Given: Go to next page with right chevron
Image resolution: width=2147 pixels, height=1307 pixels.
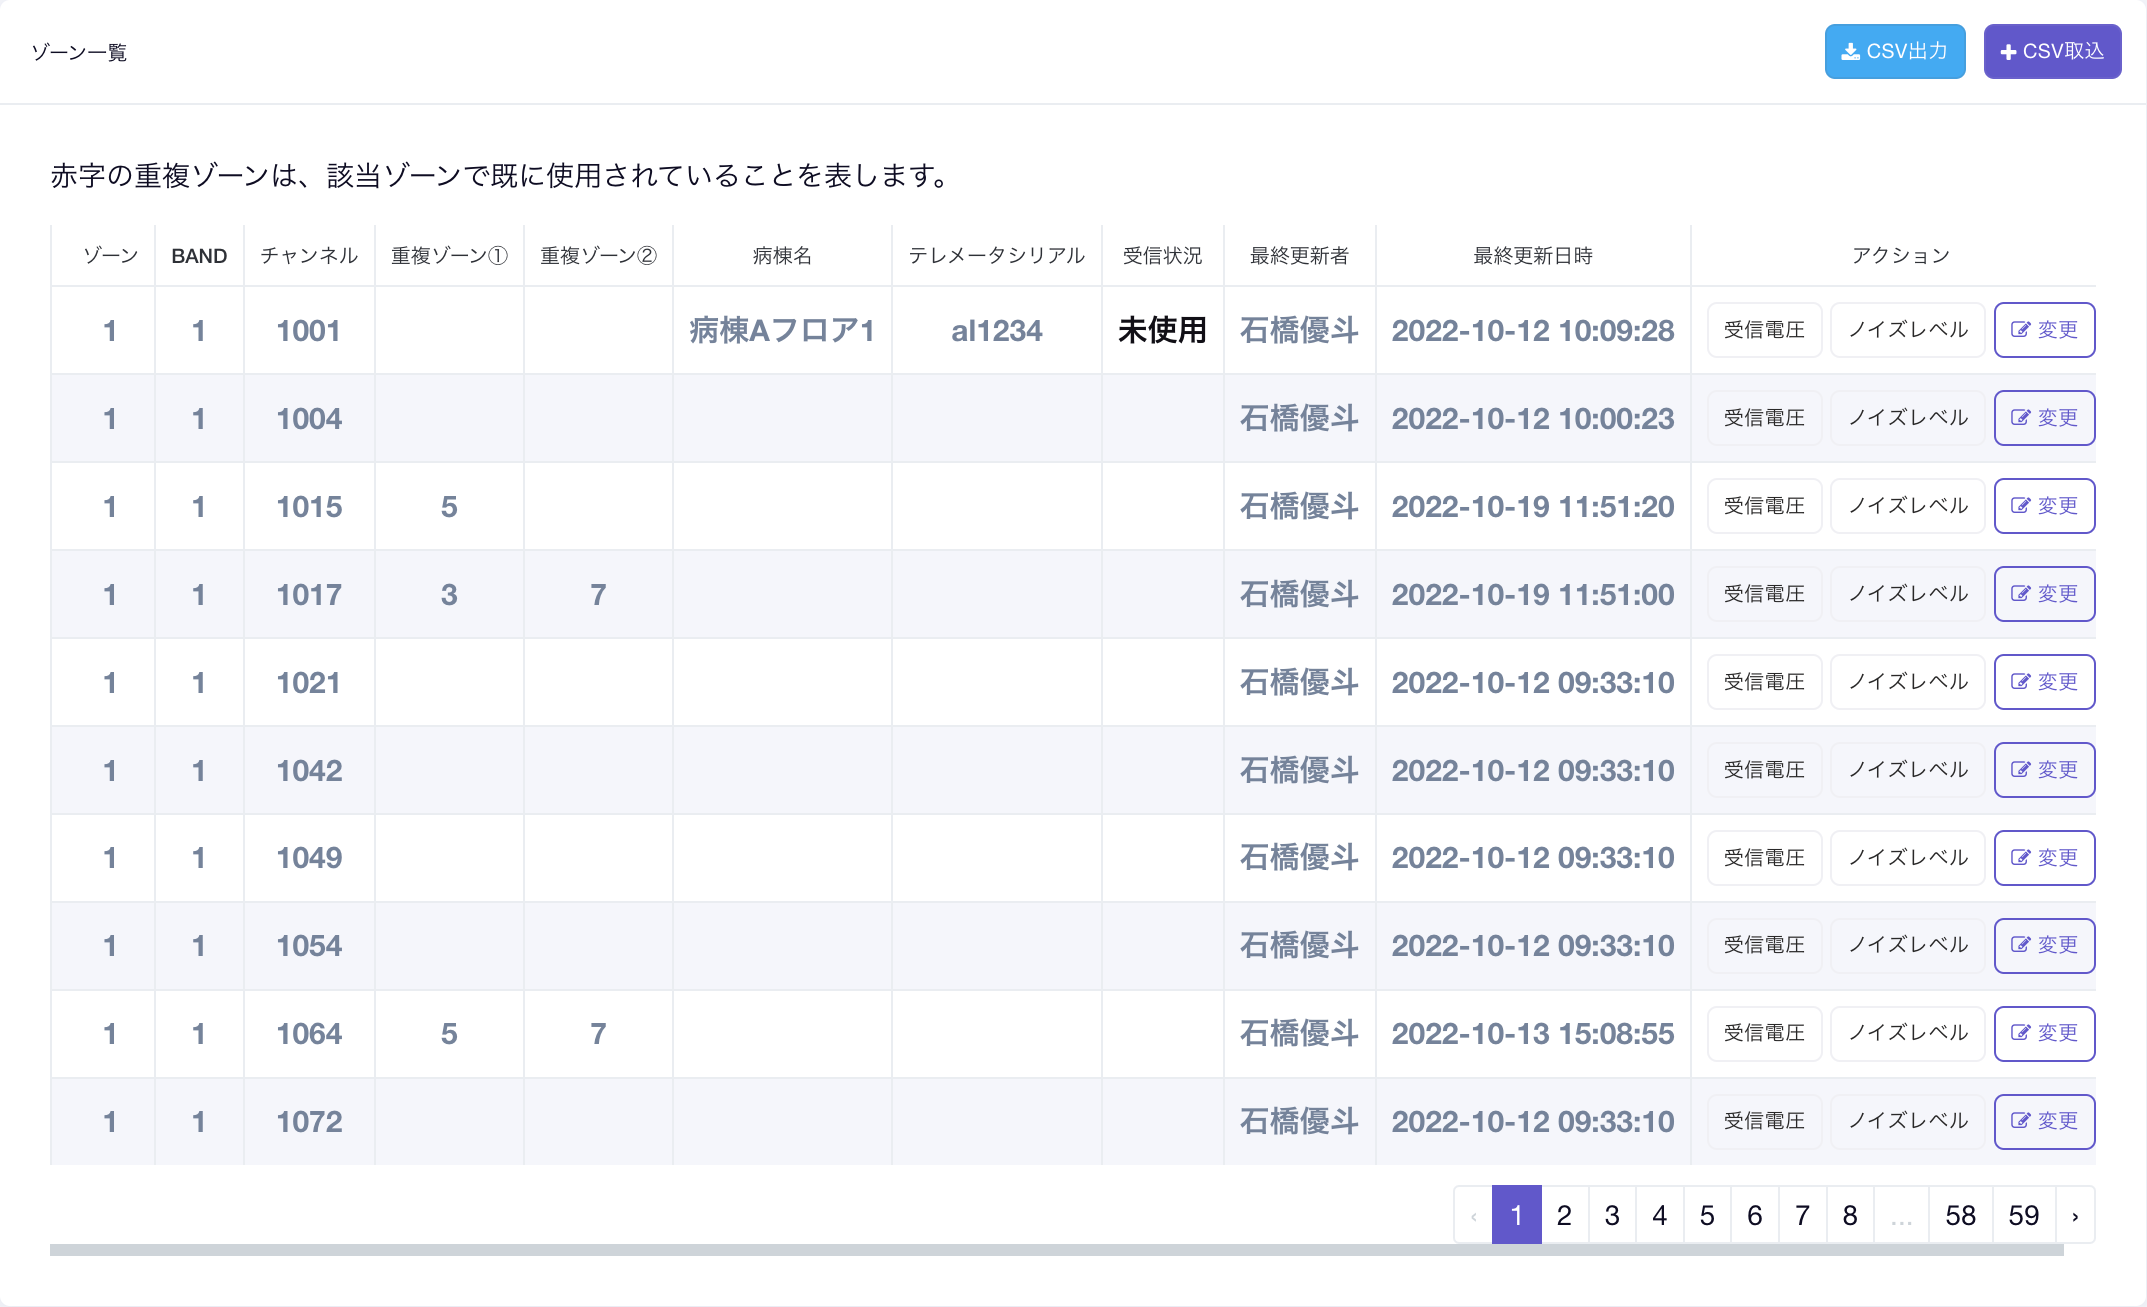Looking at the screenshot, I should 2075,1216.
